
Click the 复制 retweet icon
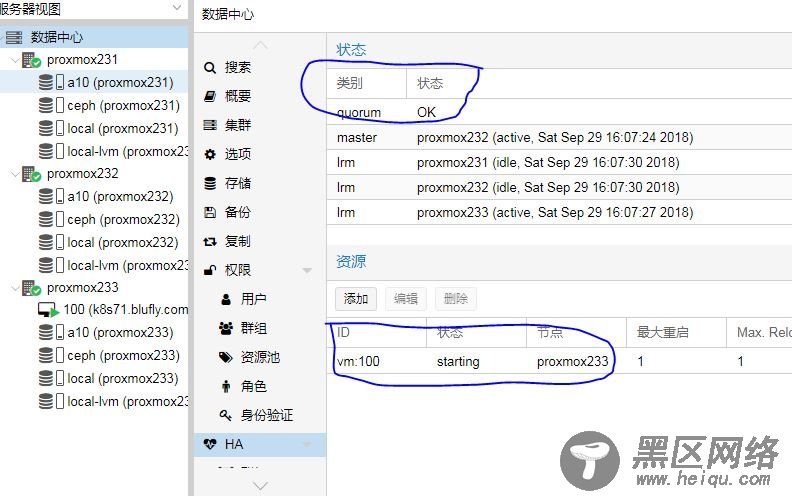(210, 242)
